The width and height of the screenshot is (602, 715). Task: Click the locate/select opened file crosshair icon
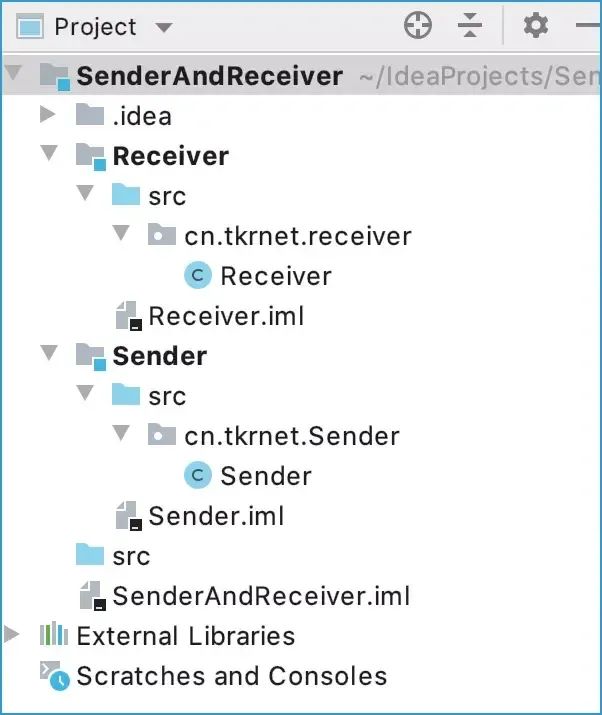point(418,25)
